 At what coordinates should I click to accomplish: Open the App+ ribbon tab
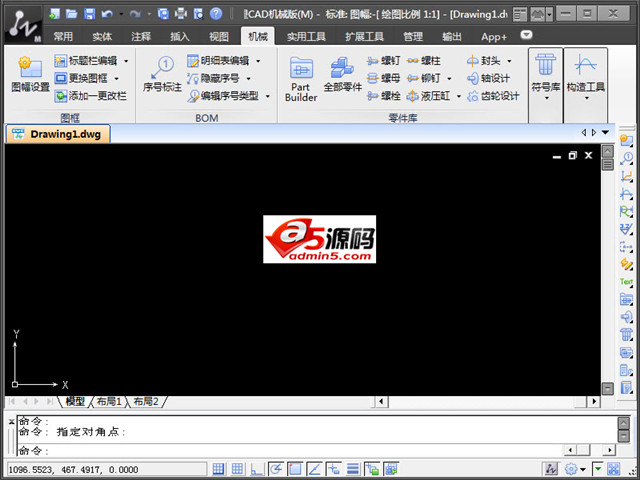pos(494,37)
